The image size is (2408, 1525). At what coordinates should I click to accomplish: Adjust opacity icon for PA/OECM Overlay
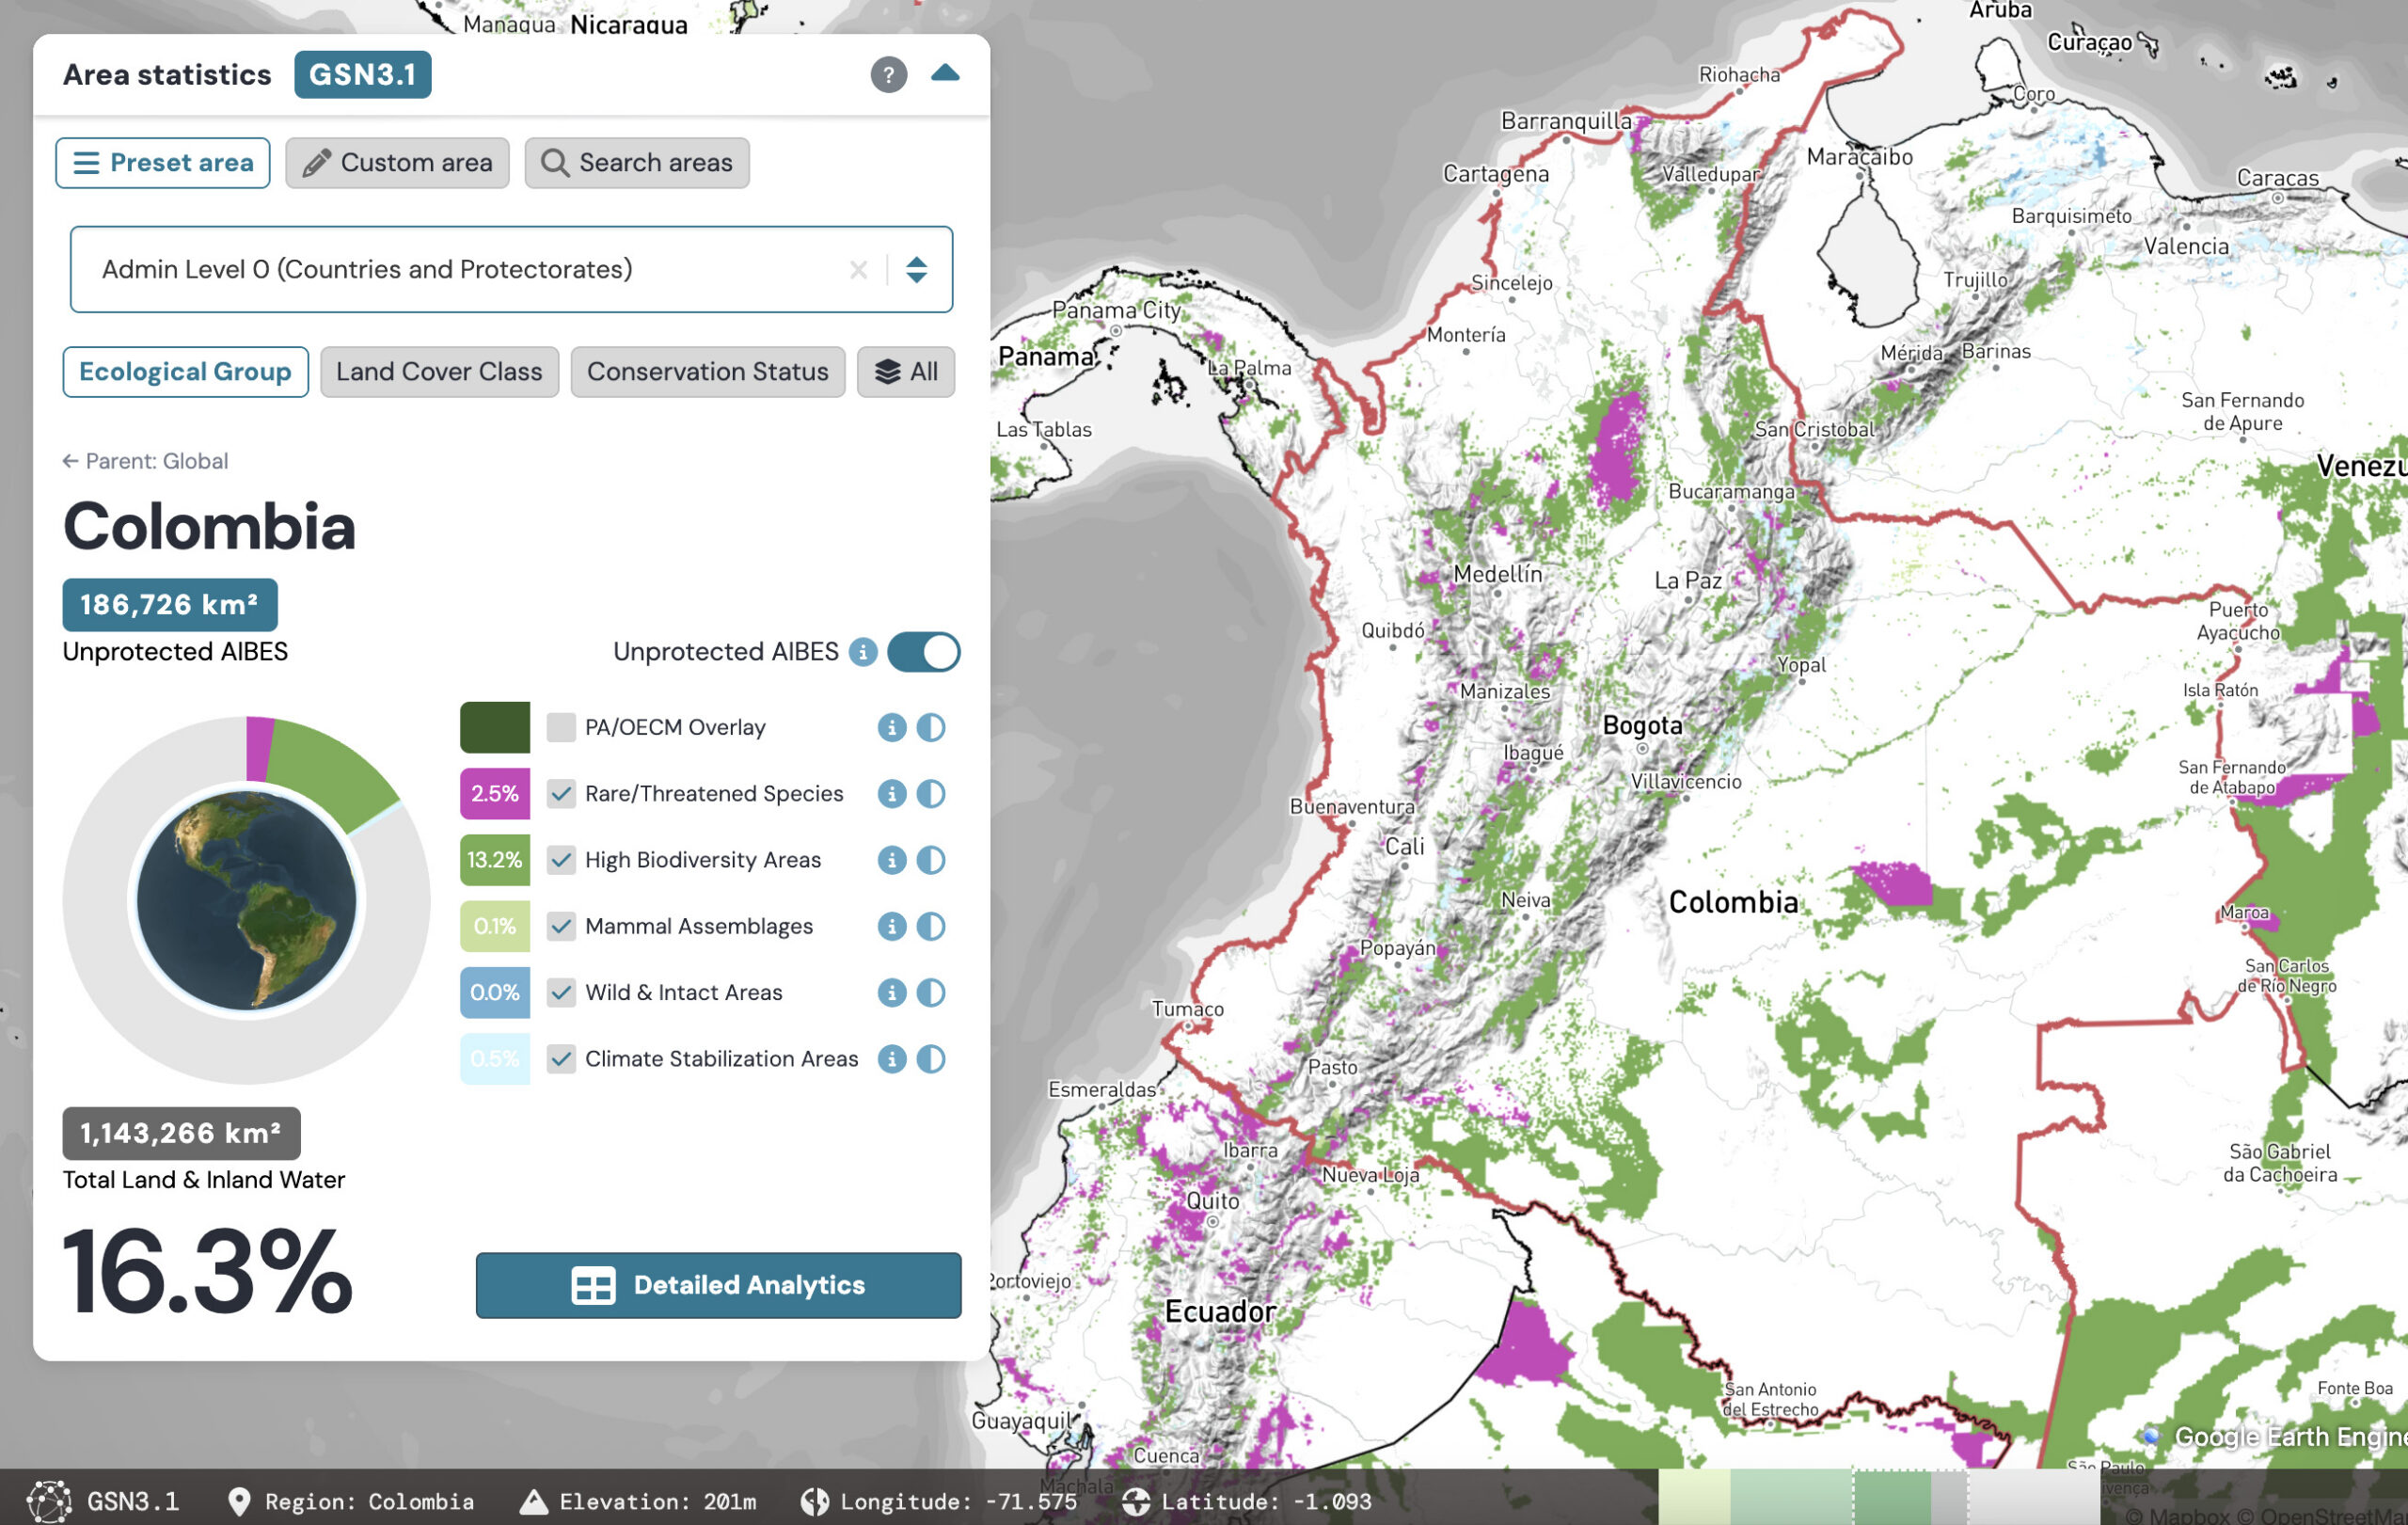pos(931,727)
